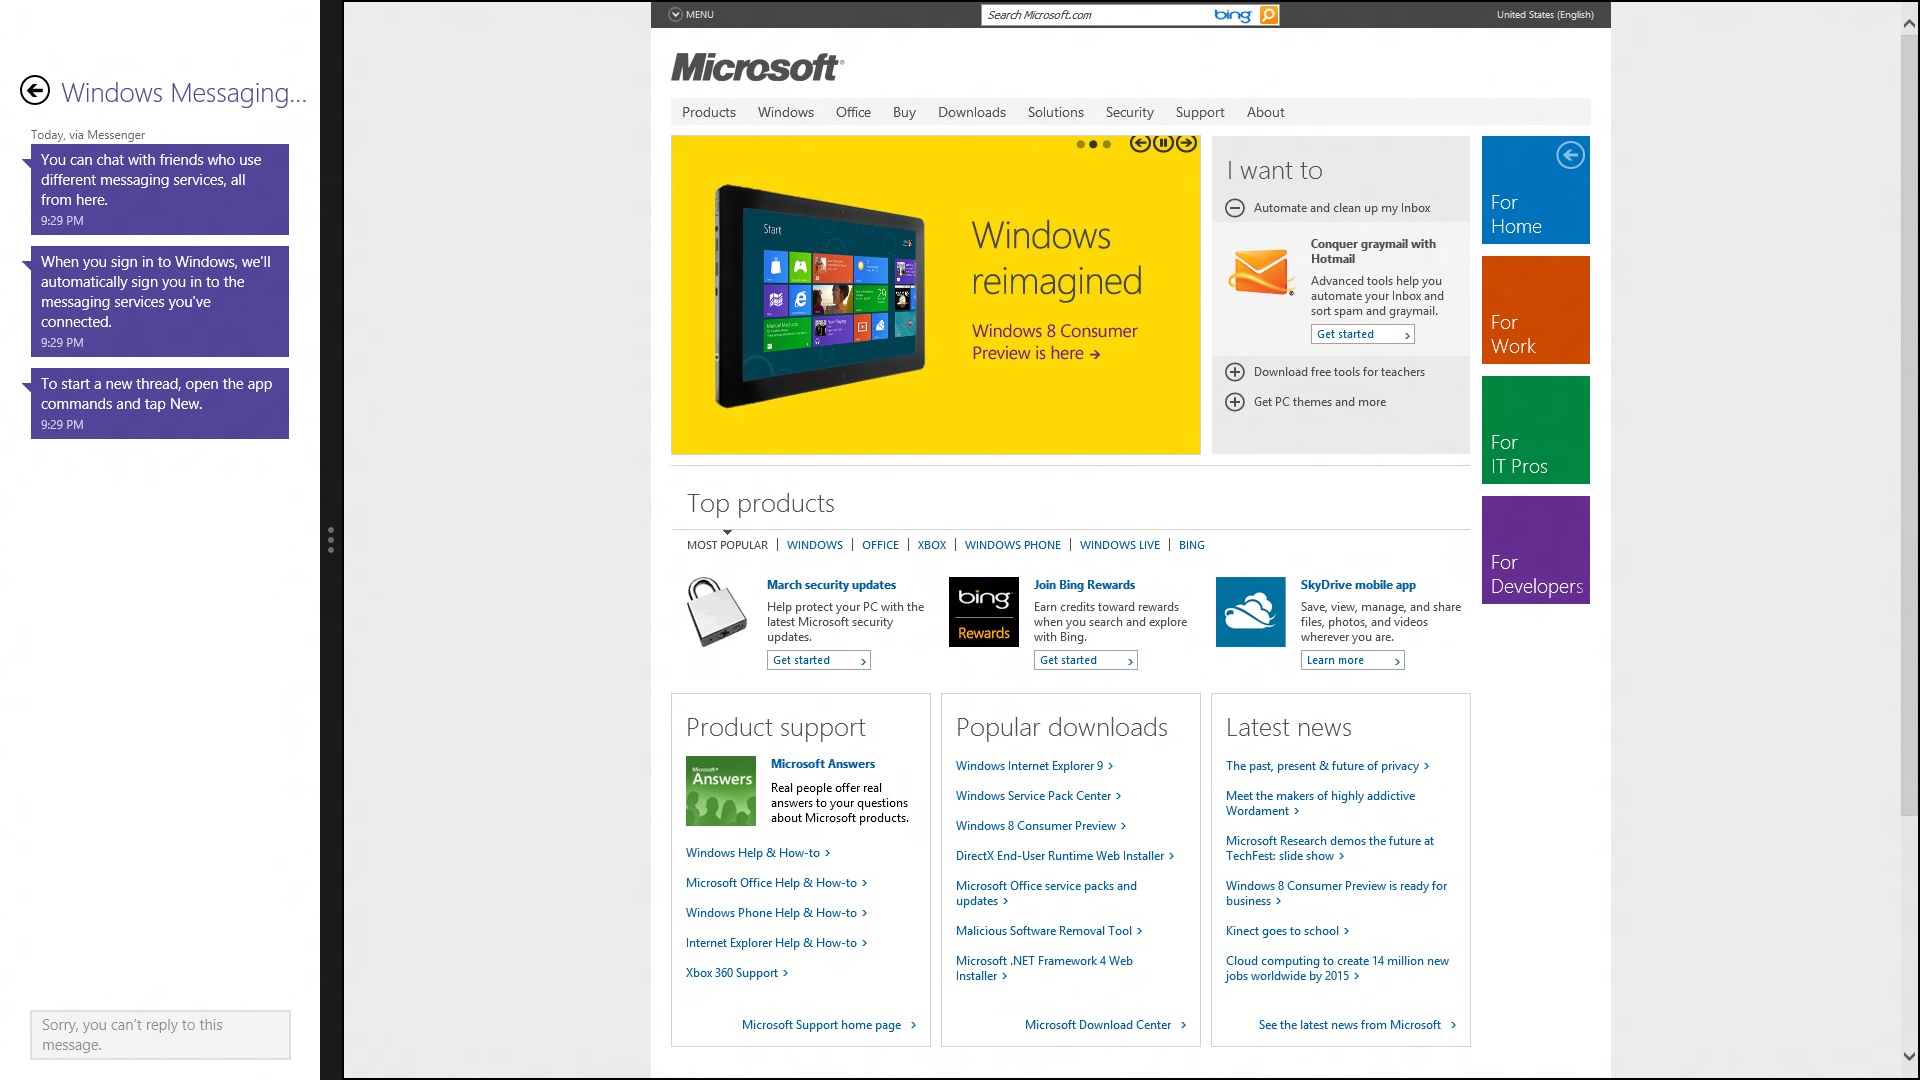Open the About menu

coord(1266,112)
